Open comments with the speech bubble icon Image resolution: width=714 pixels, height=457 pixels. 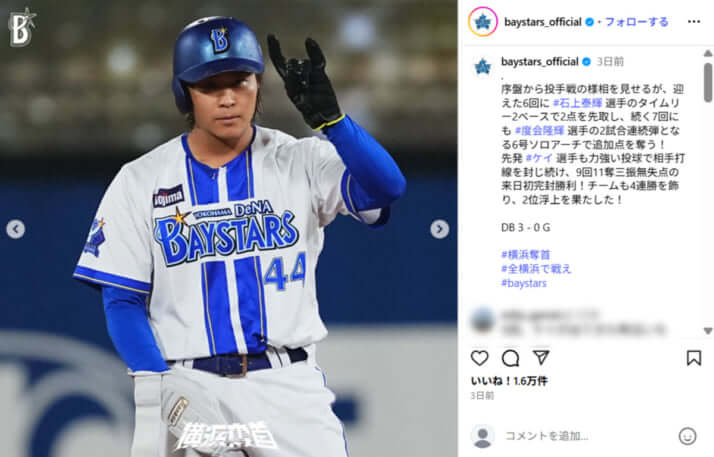click(510, 358)
